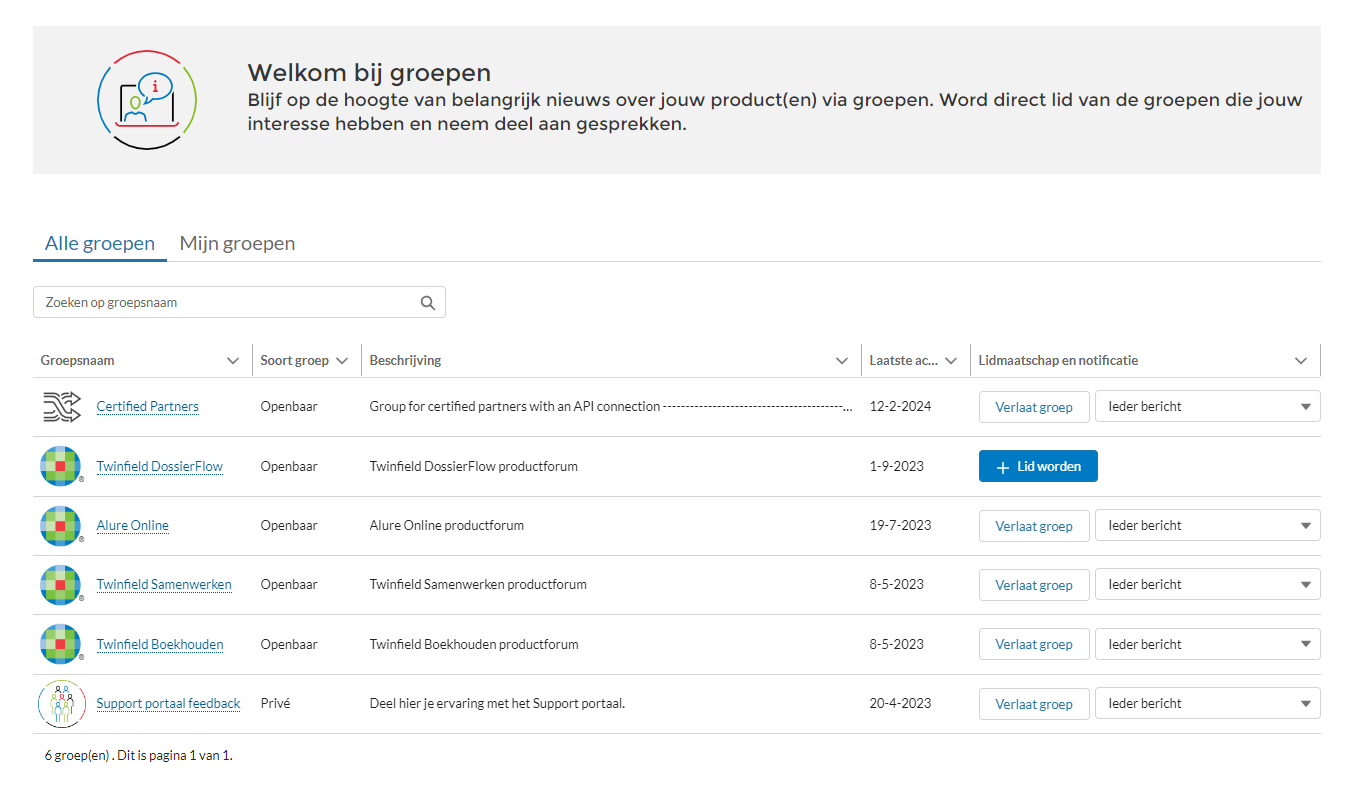Click the Twinfield Boekhouden group logo

click(60, 644)
